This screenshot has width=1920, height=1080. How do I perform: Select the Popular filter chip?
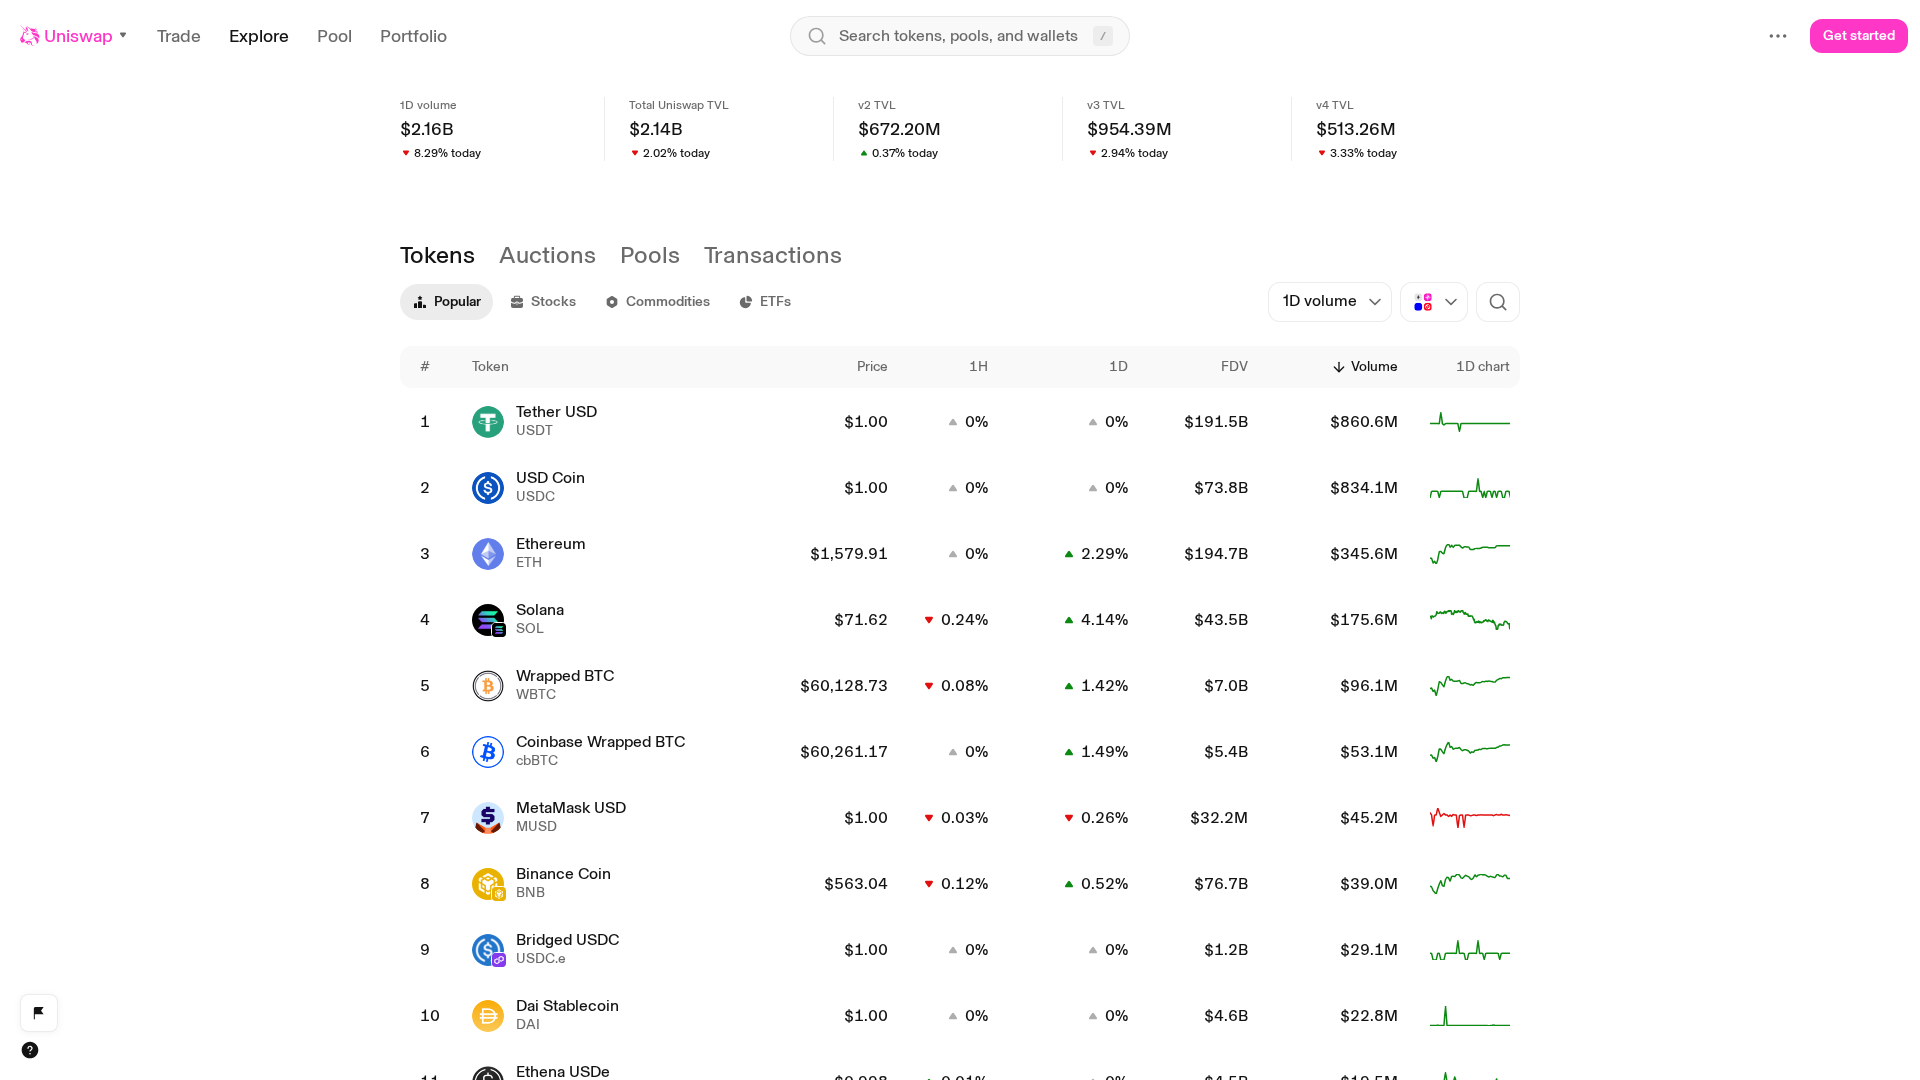(446, 302)
